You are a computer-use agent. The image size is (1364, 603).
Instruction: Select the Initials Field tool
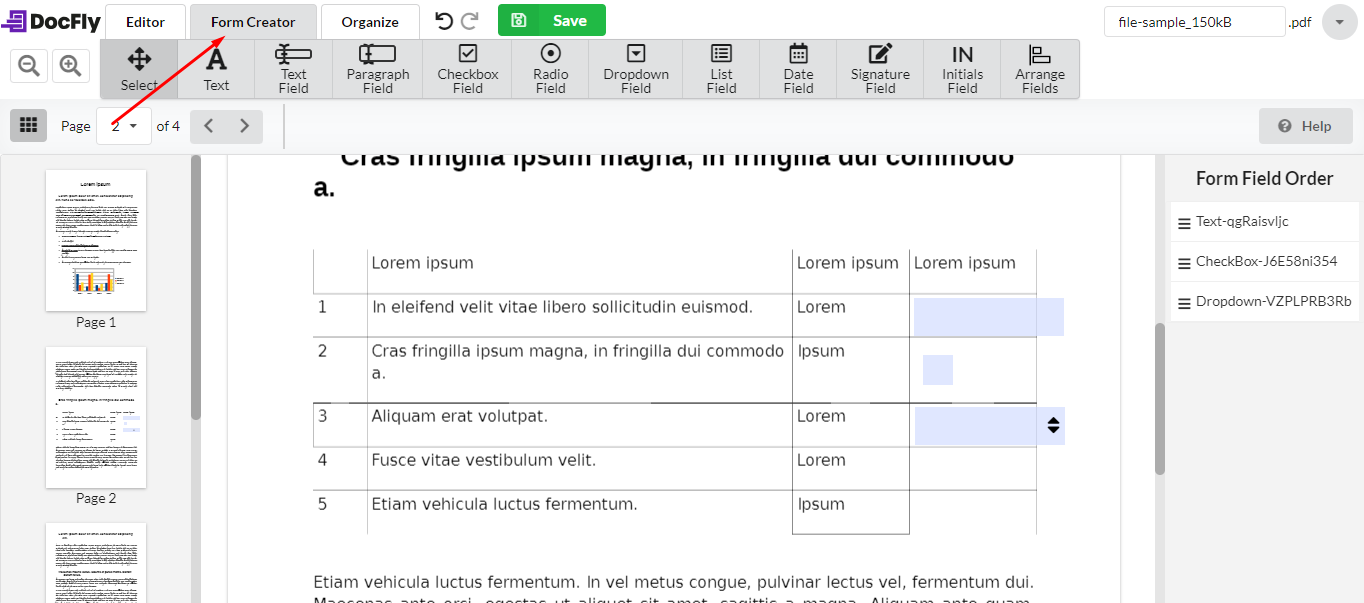pyautogui.click(x=961, y=68)
